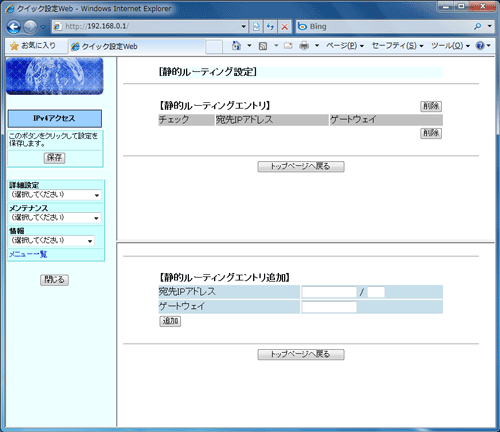500x432 pixels.
Task: Click the Help question mark icon
Action: pyautogui.click(x=480, y=46)
